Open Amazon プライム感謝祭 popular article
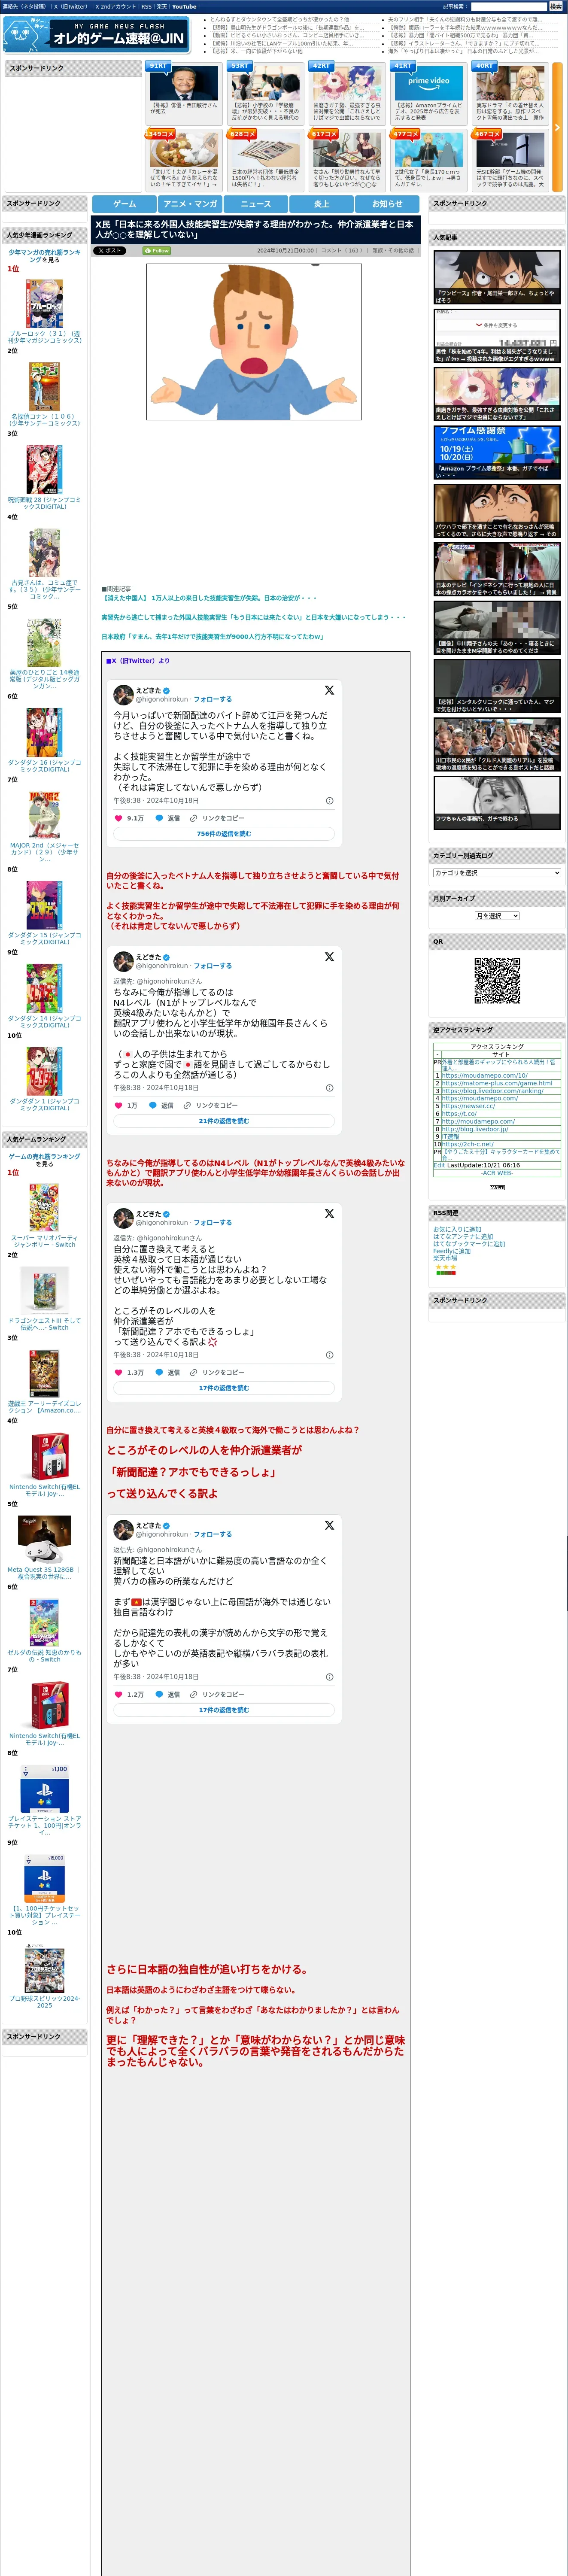This screenshot has width=568, height=2576. click(x=497, y=452)
